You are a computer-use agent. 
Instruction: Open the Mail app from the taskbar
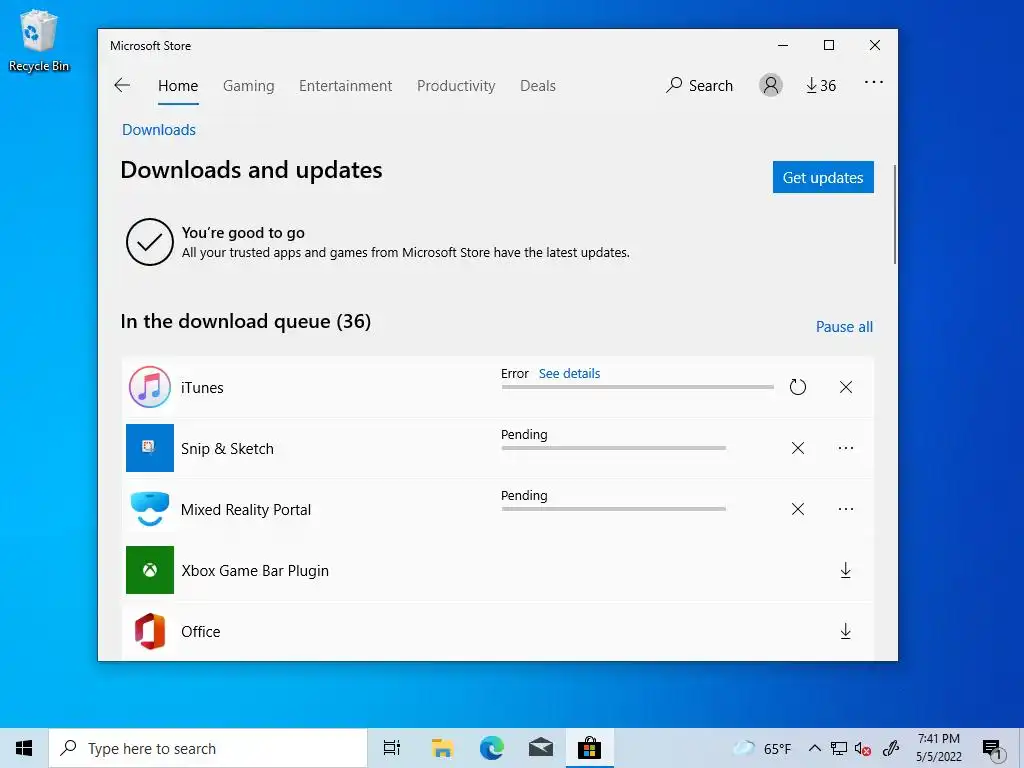pyautogui.click(x=541, y=748)
